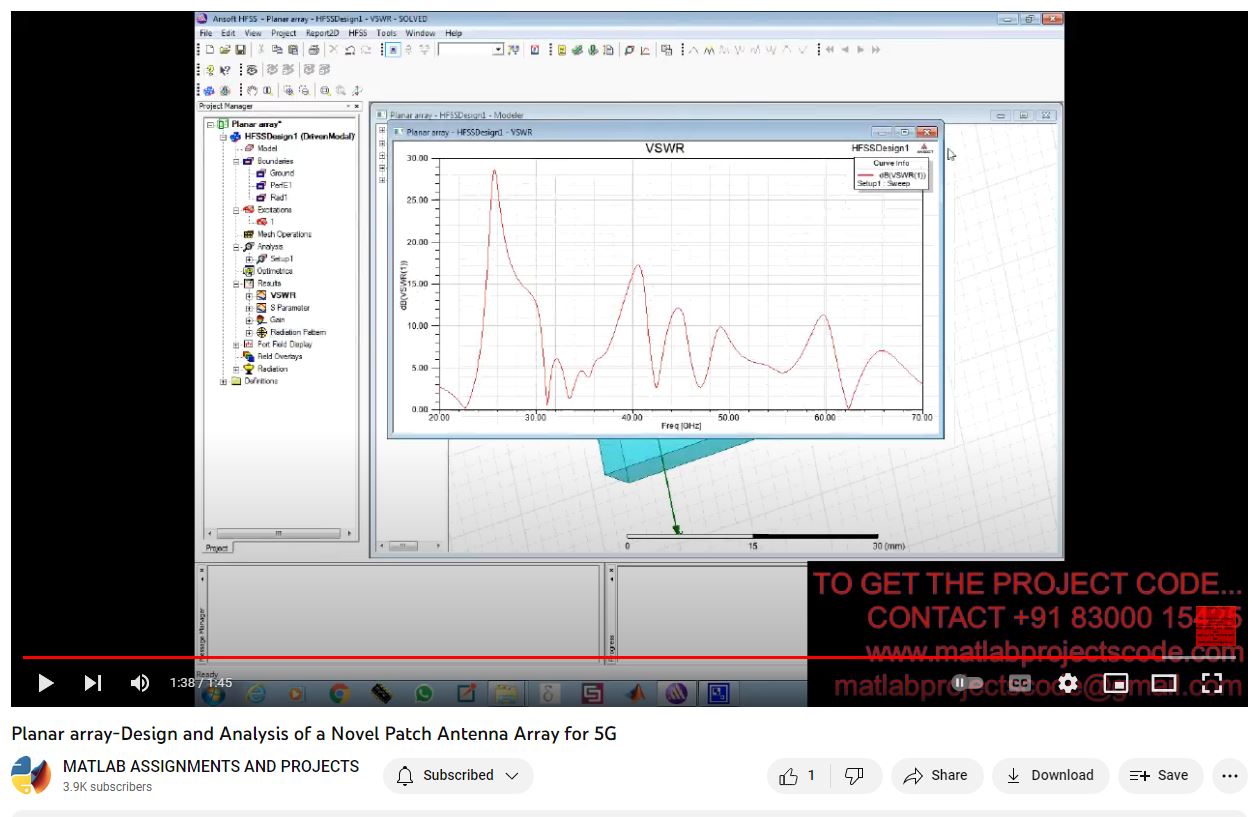Open the three-dot more actions menu
The width and height of the screenshot is (1258, 817).
(1230, 775)
